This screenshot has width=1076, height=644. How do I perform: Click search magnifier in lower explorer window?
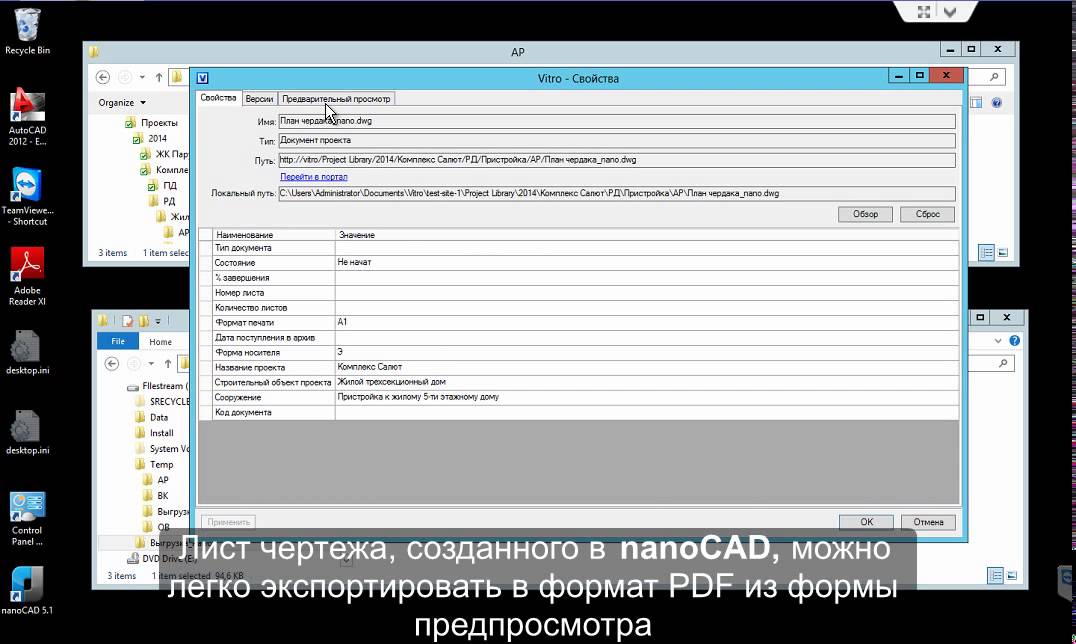pos(1003,363)
